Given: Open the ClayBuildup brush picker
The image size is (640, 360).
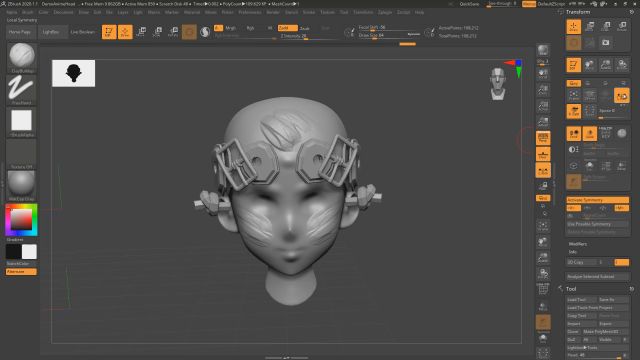Looking at the screenshot, I should [22, 57].
